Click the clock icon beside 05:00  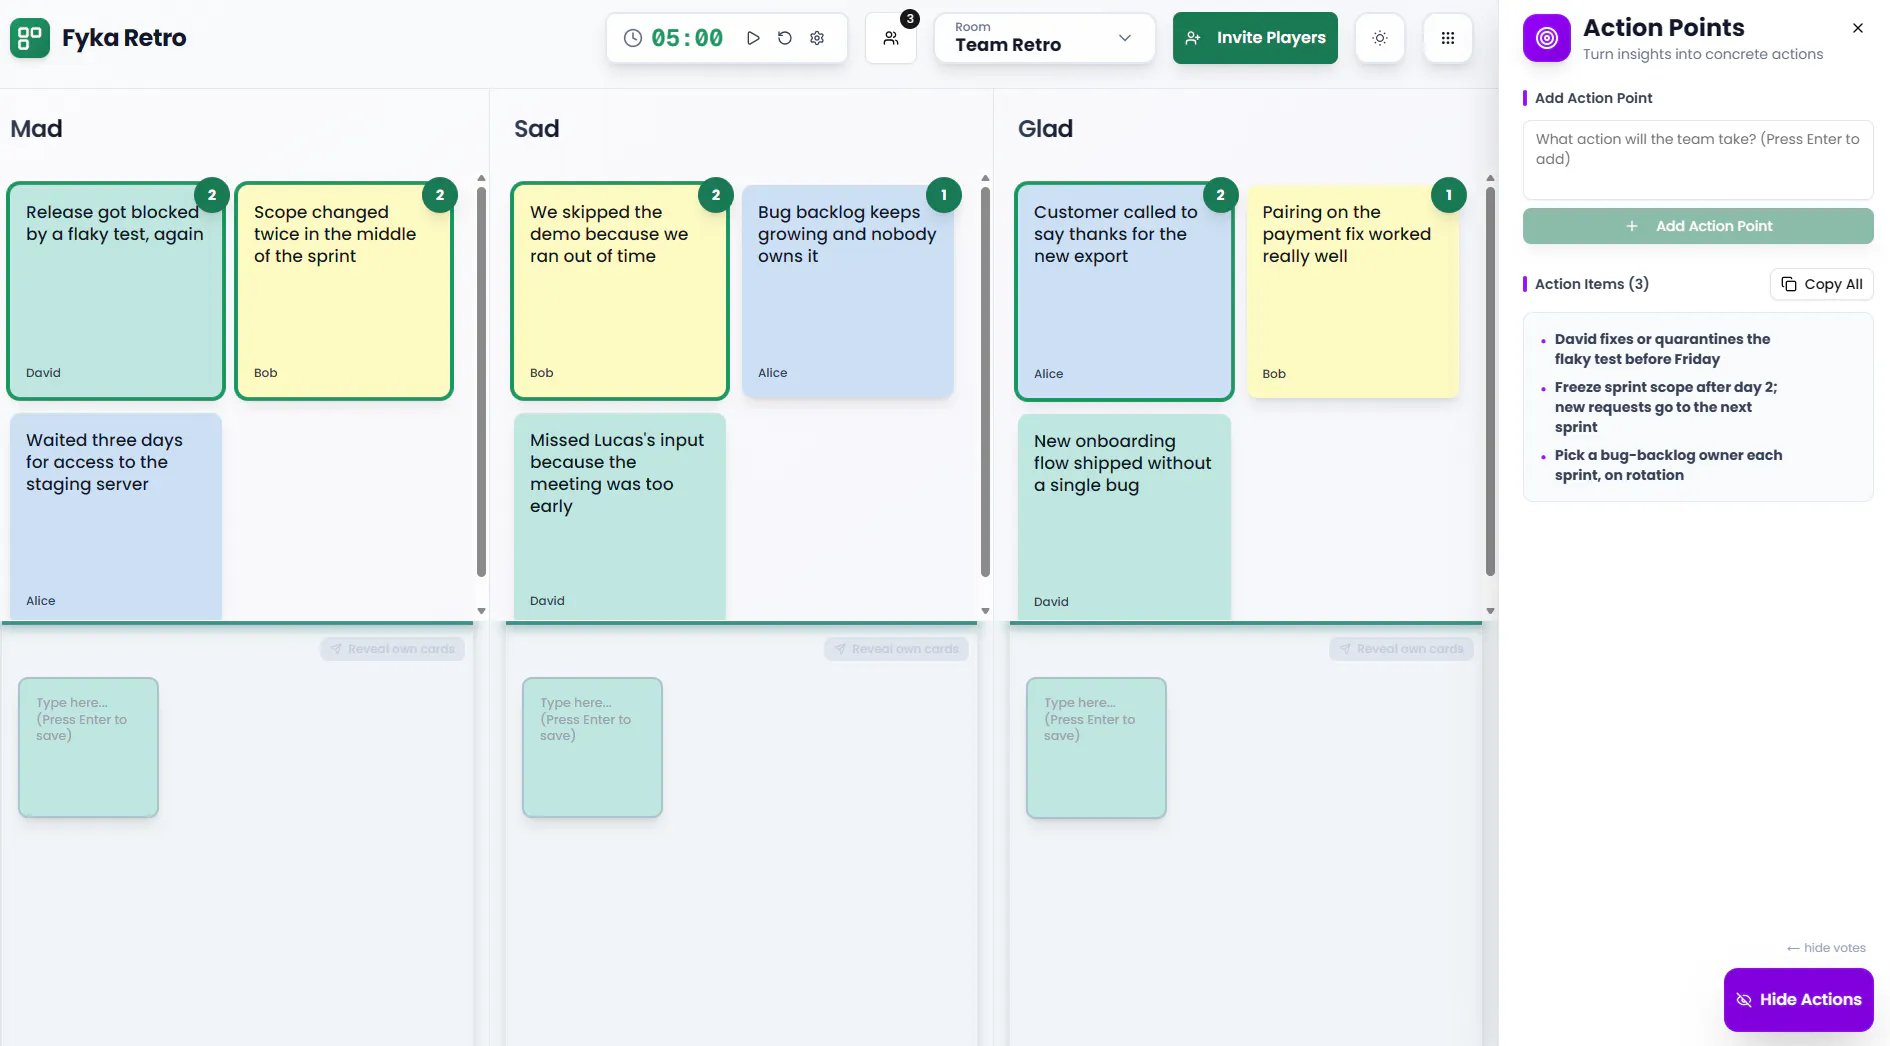[632, 38]
